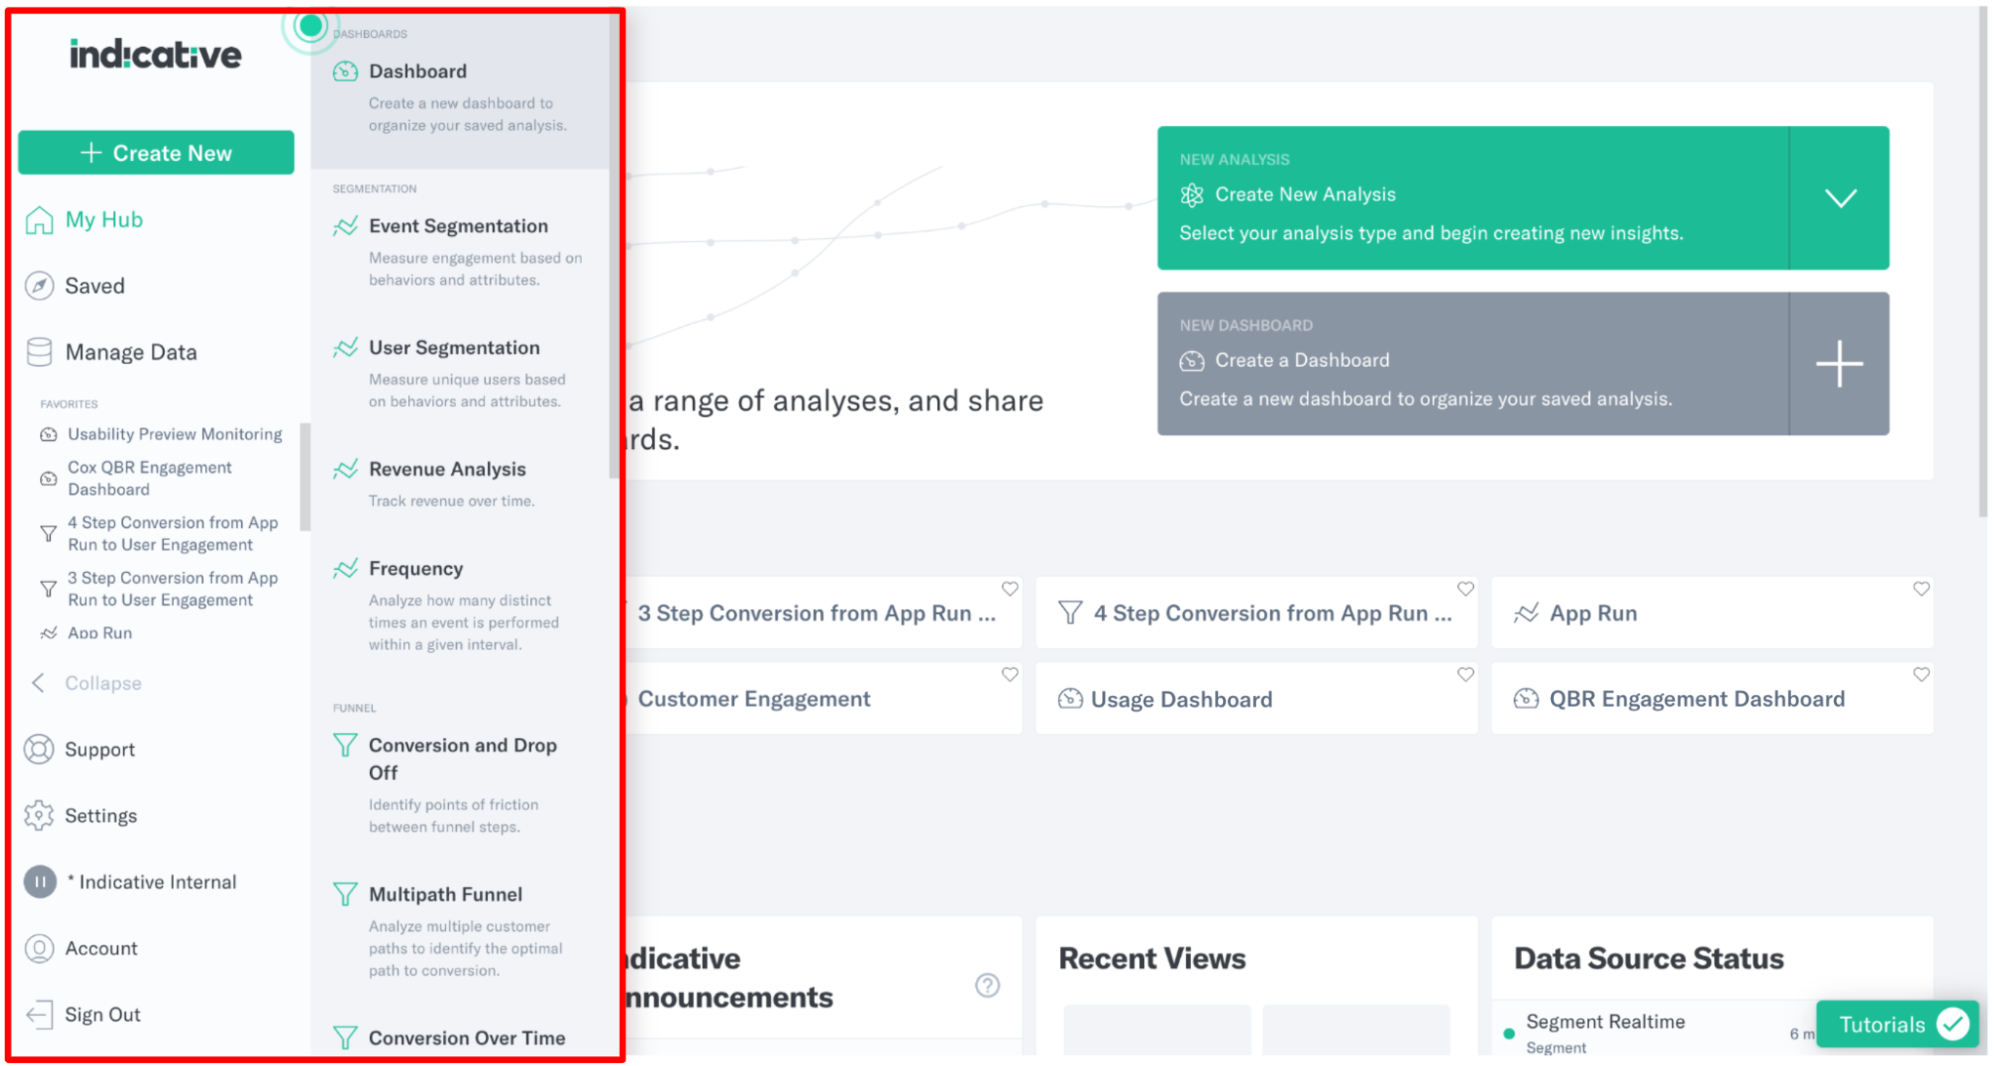The width and height of the screenshot is (1999, 1066).
Task: Click the My Hub home icon
Action: [39, 220]
